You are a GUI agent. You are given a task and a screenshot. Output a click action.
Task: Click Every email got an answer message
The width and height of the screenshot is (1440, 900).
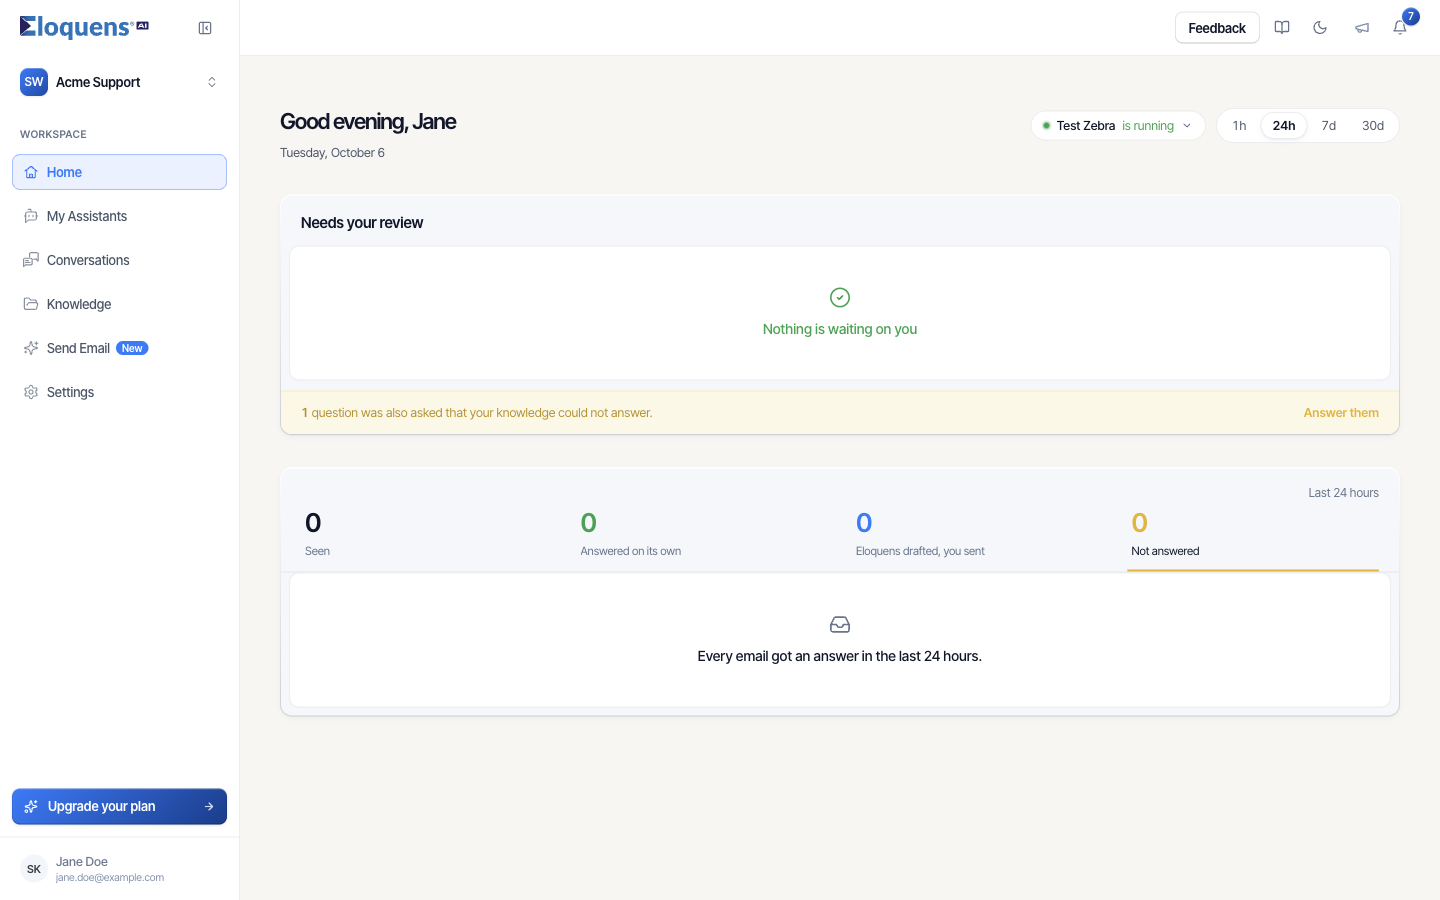coord(840,657)
